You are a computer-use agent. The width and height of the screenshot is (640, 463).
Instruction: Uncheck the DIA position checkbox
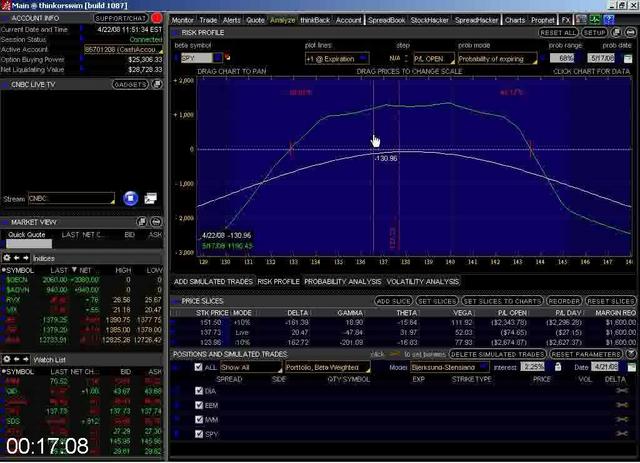pos(199,391)
